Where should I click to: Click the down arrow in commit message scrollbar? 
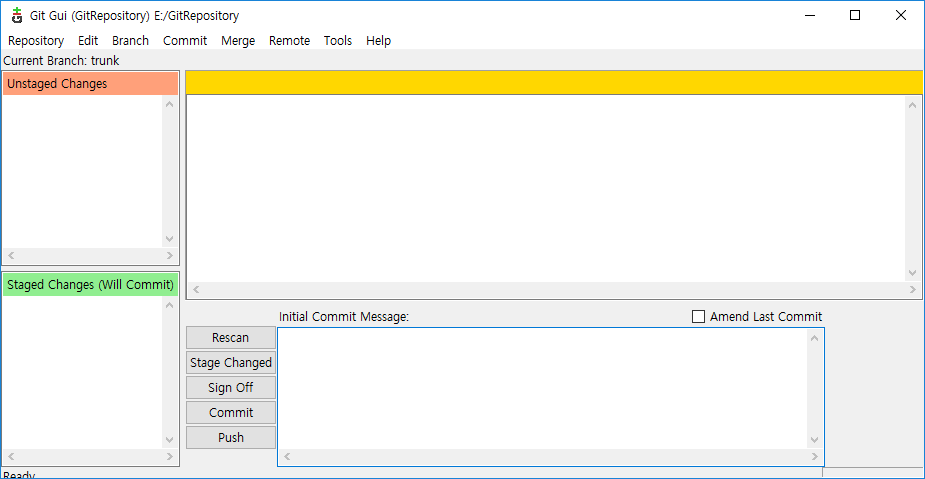(815, 440)
